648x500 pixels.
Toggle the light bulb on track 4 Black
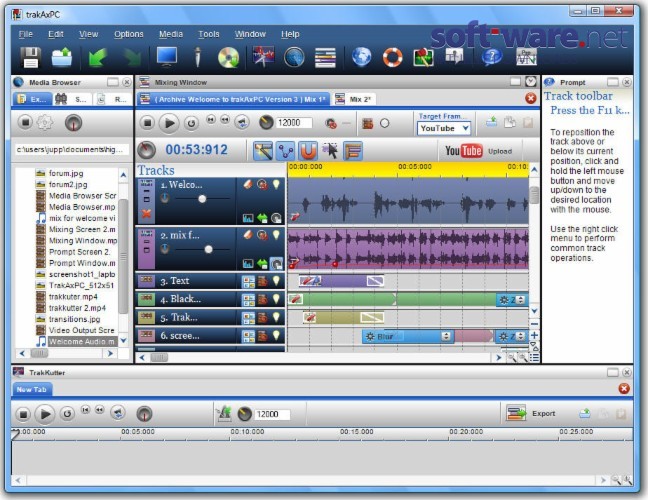(276, 299)
